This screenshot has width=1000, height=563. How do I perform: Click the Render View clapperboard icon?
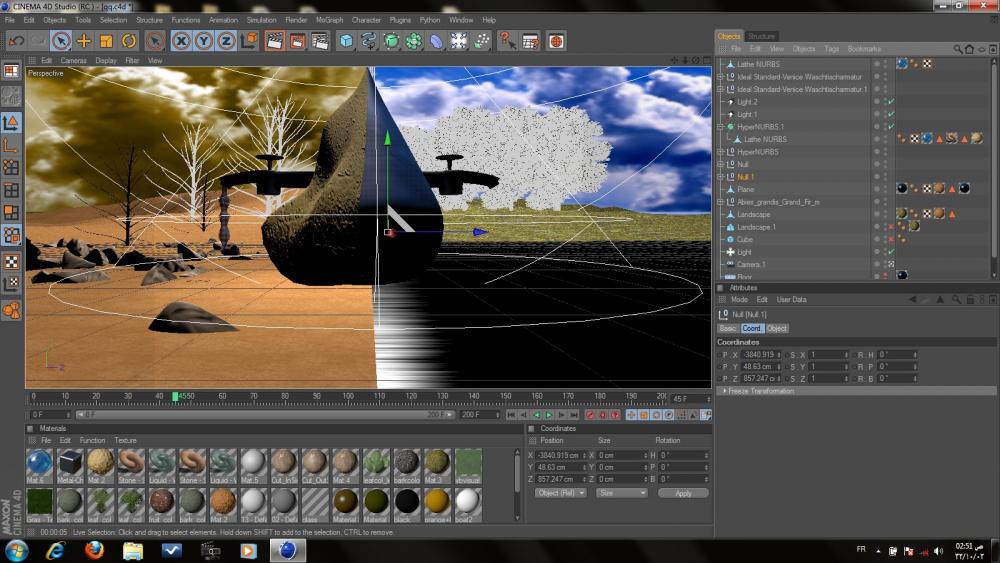(274, 41)
